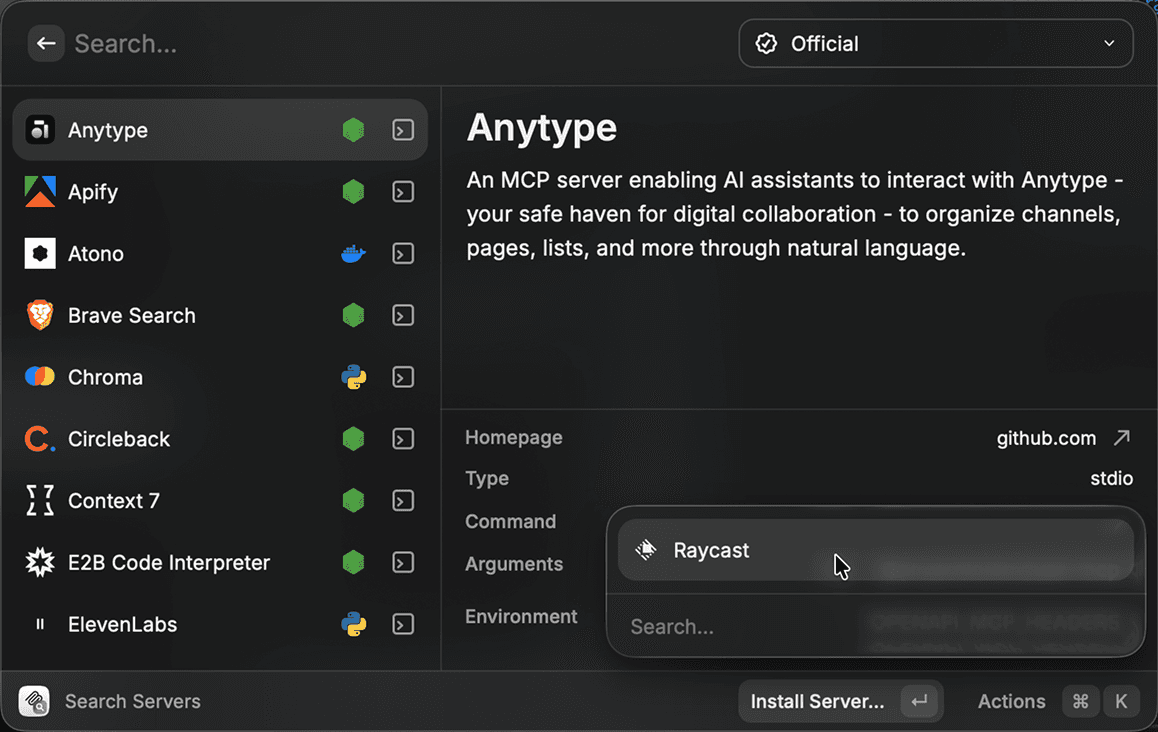Click Context 7's terminal stdio icon
Viewport: 1158px width, 732px height.
click(x=402, y=501)
